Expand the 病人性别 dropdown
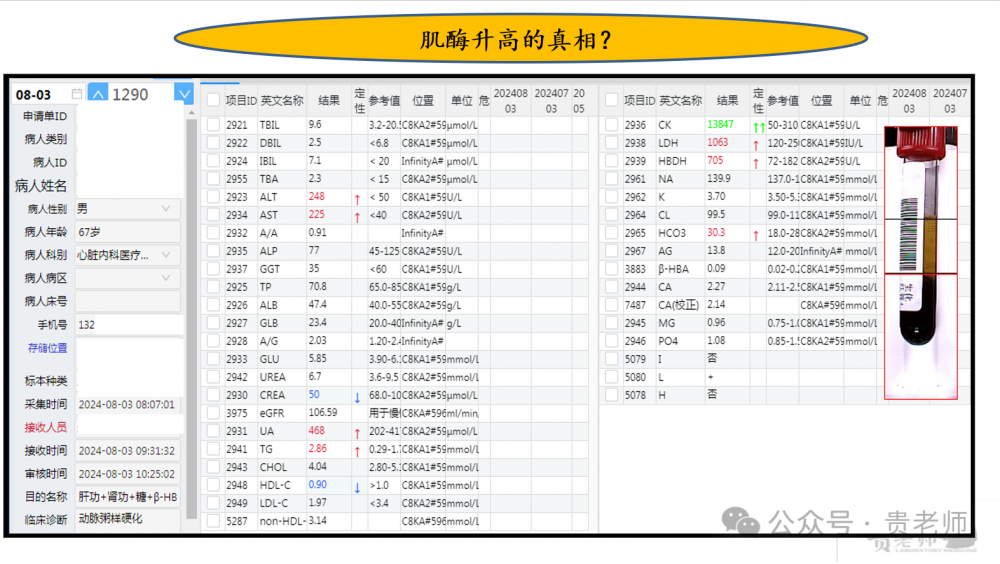The height and width of the screenshot is (564, 1000). pyautogui.click(x=166, y=209)
